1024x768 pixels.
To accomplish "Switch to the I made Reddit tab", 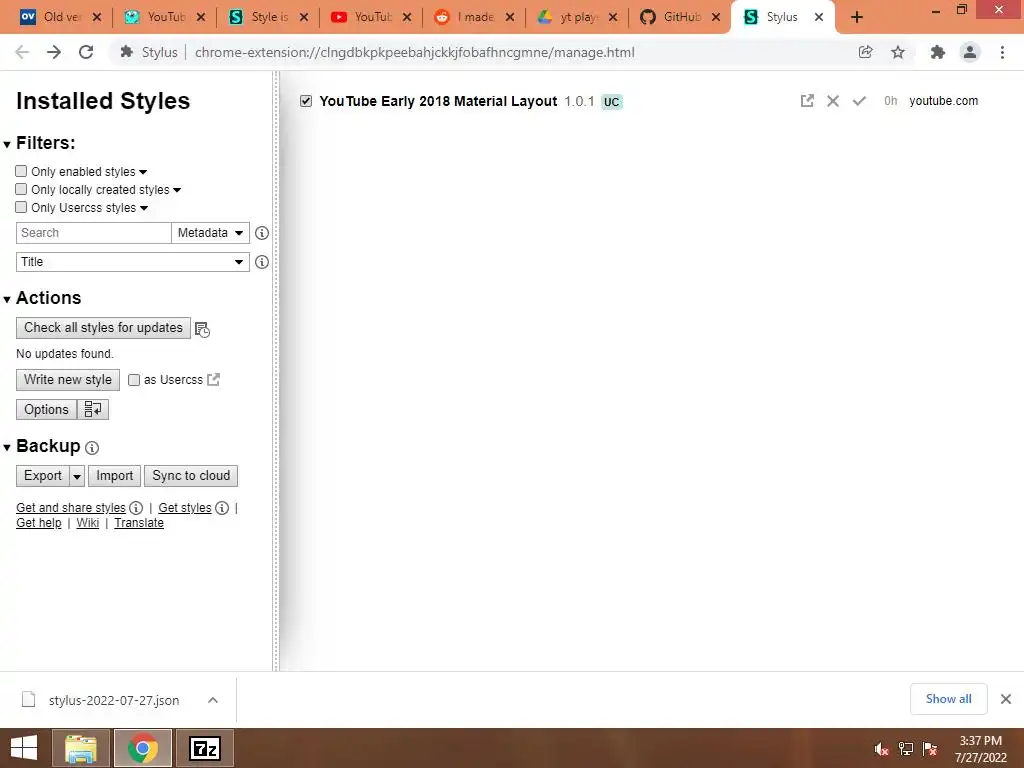I will tap(474, 17).
